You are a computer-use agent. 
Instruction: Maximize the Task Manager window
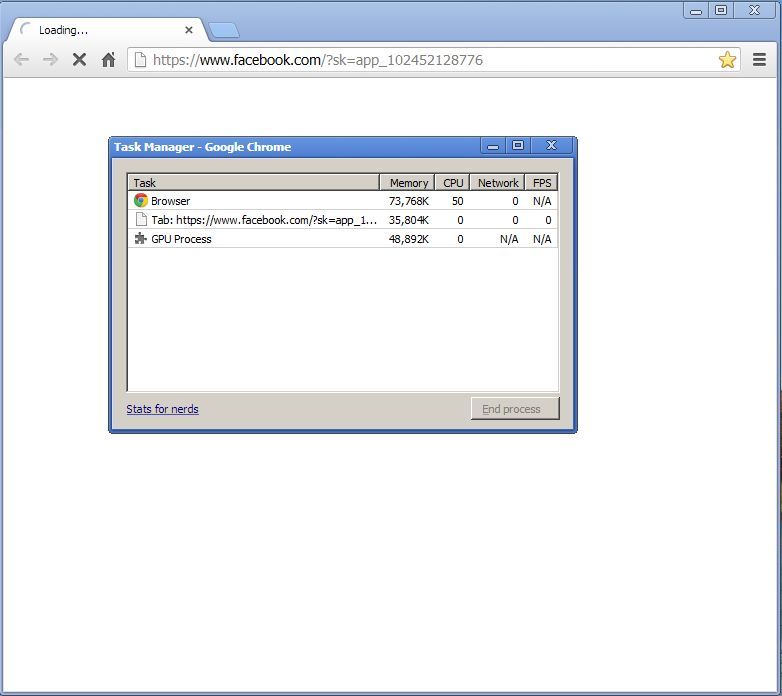pos(518,146)
